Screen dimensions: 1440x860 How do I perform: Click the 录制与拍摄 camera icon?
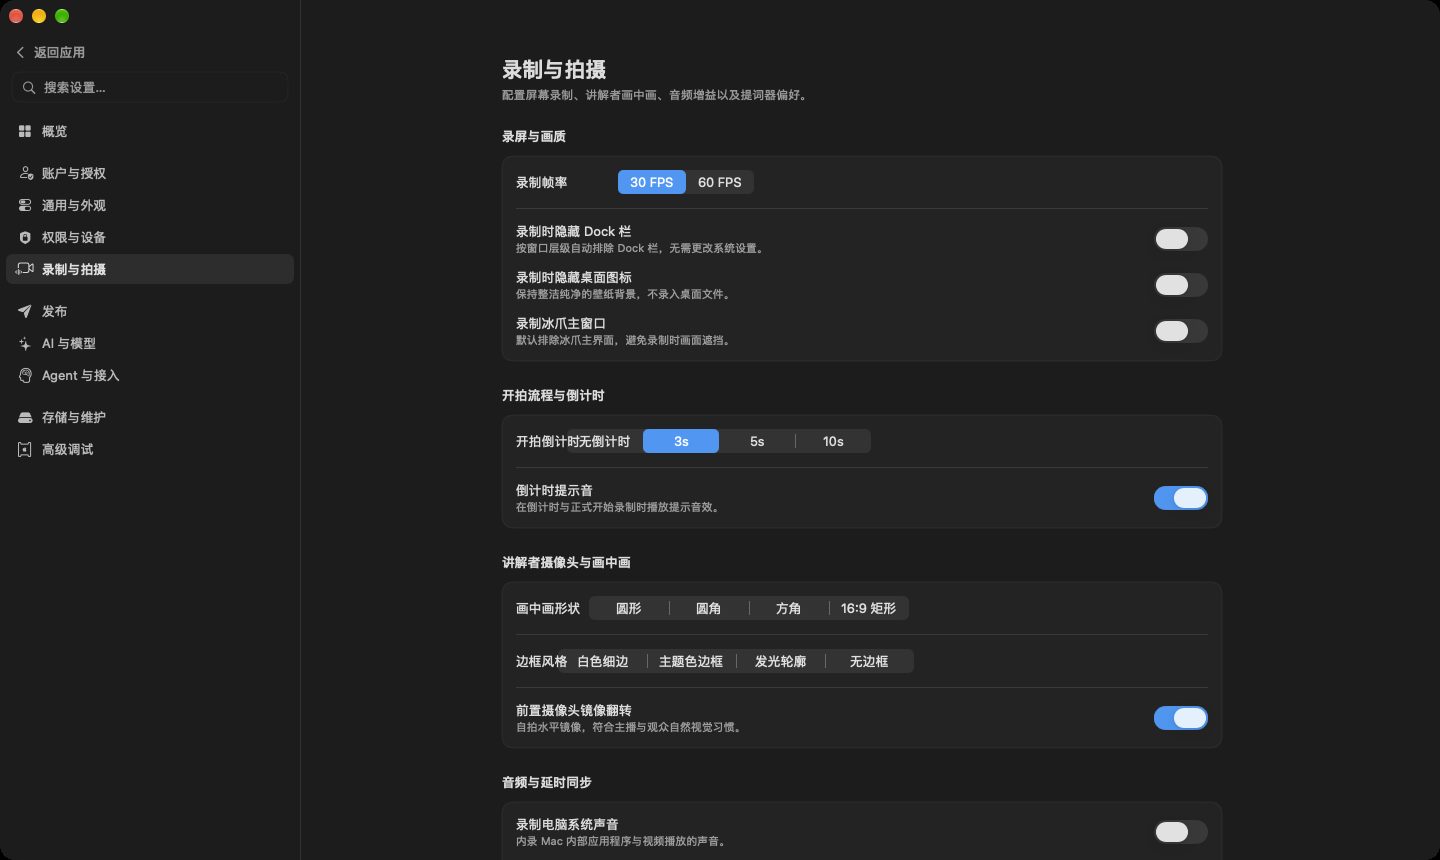25,269
